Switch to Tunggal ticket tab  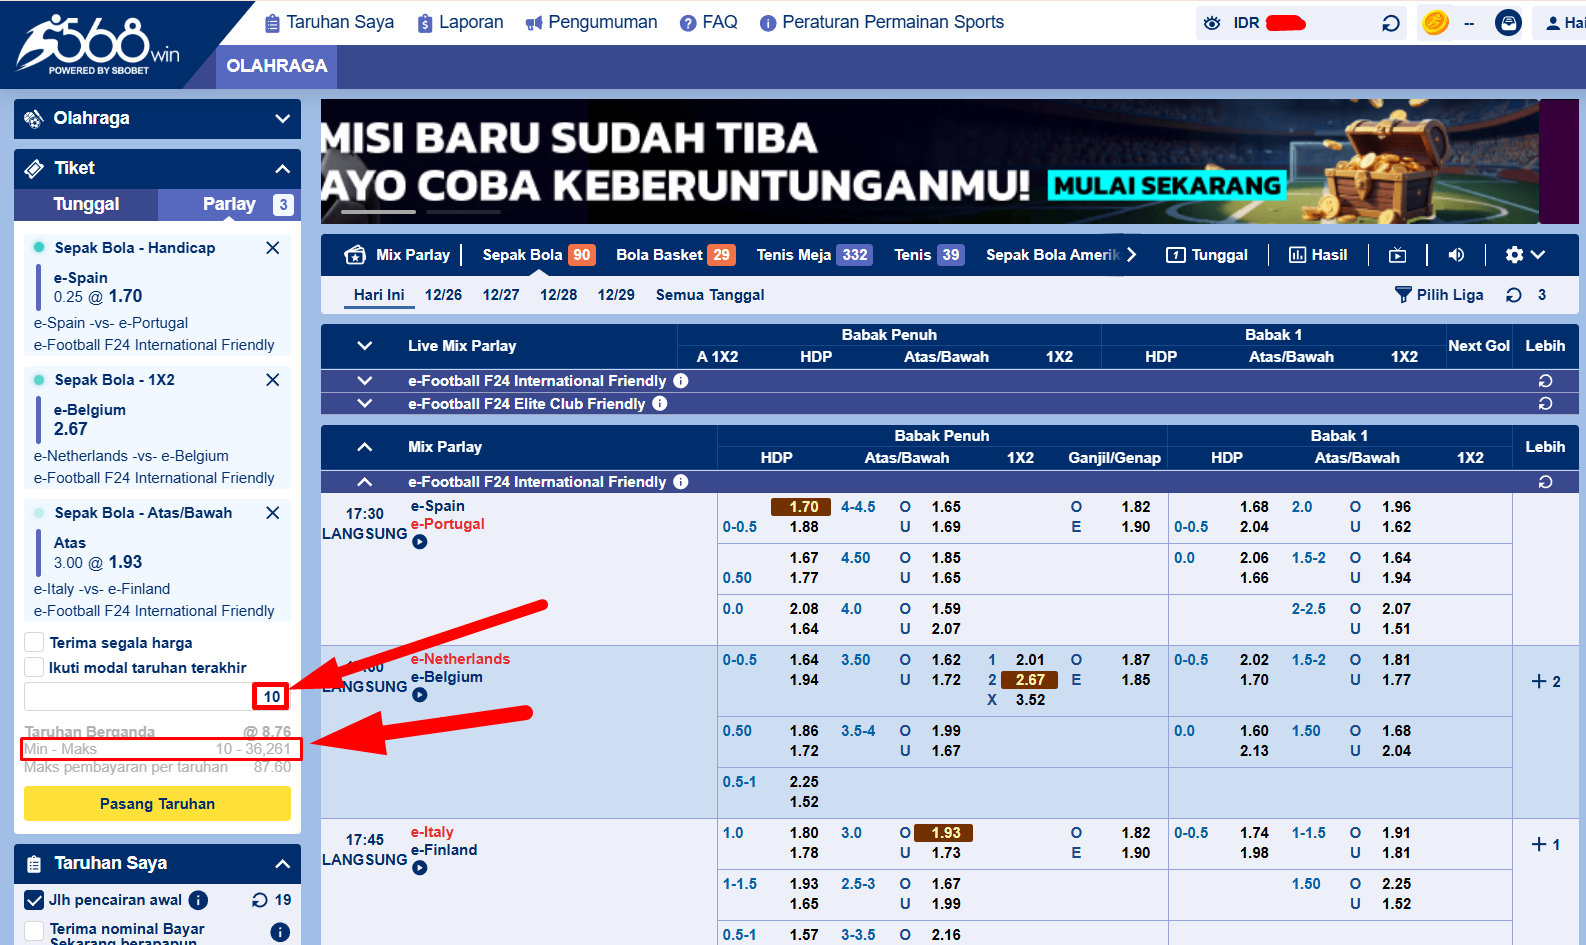[x=86, y=204]
